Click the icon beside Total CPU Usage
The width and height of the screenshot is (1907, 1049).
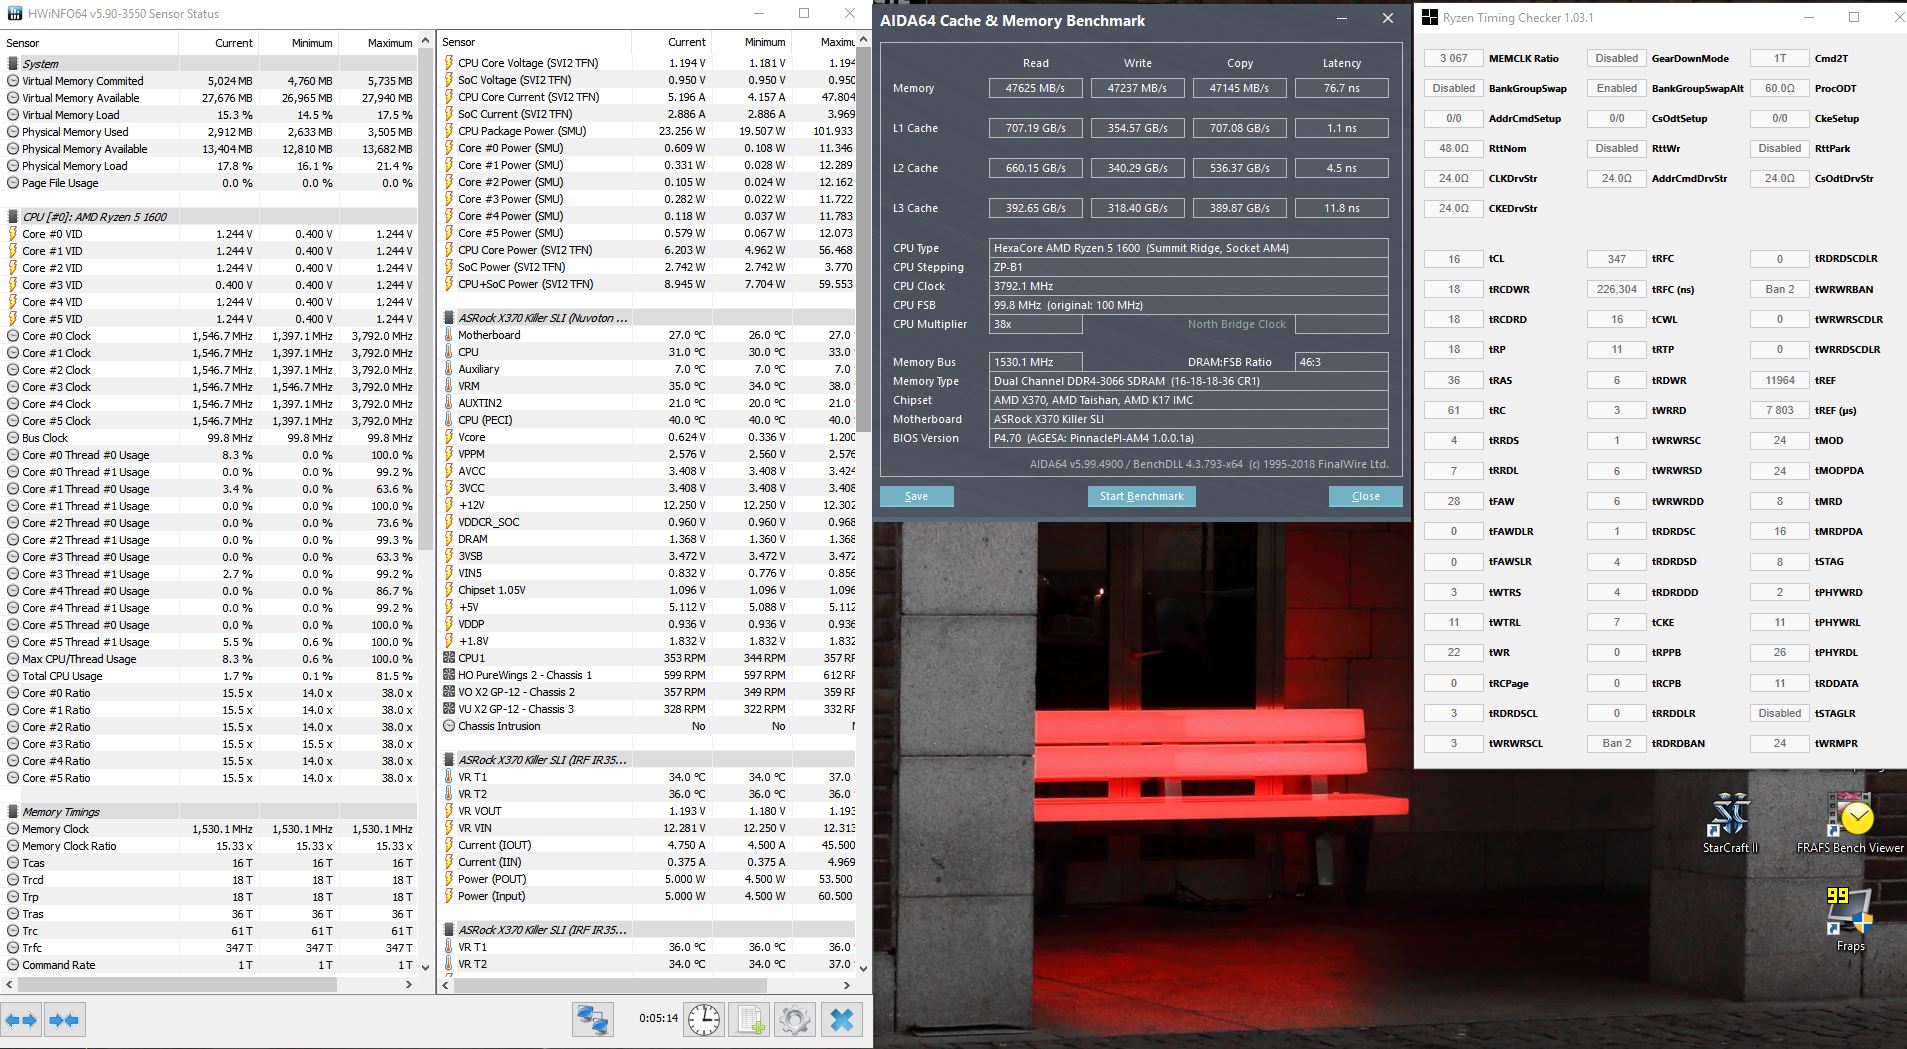[13, 676]
